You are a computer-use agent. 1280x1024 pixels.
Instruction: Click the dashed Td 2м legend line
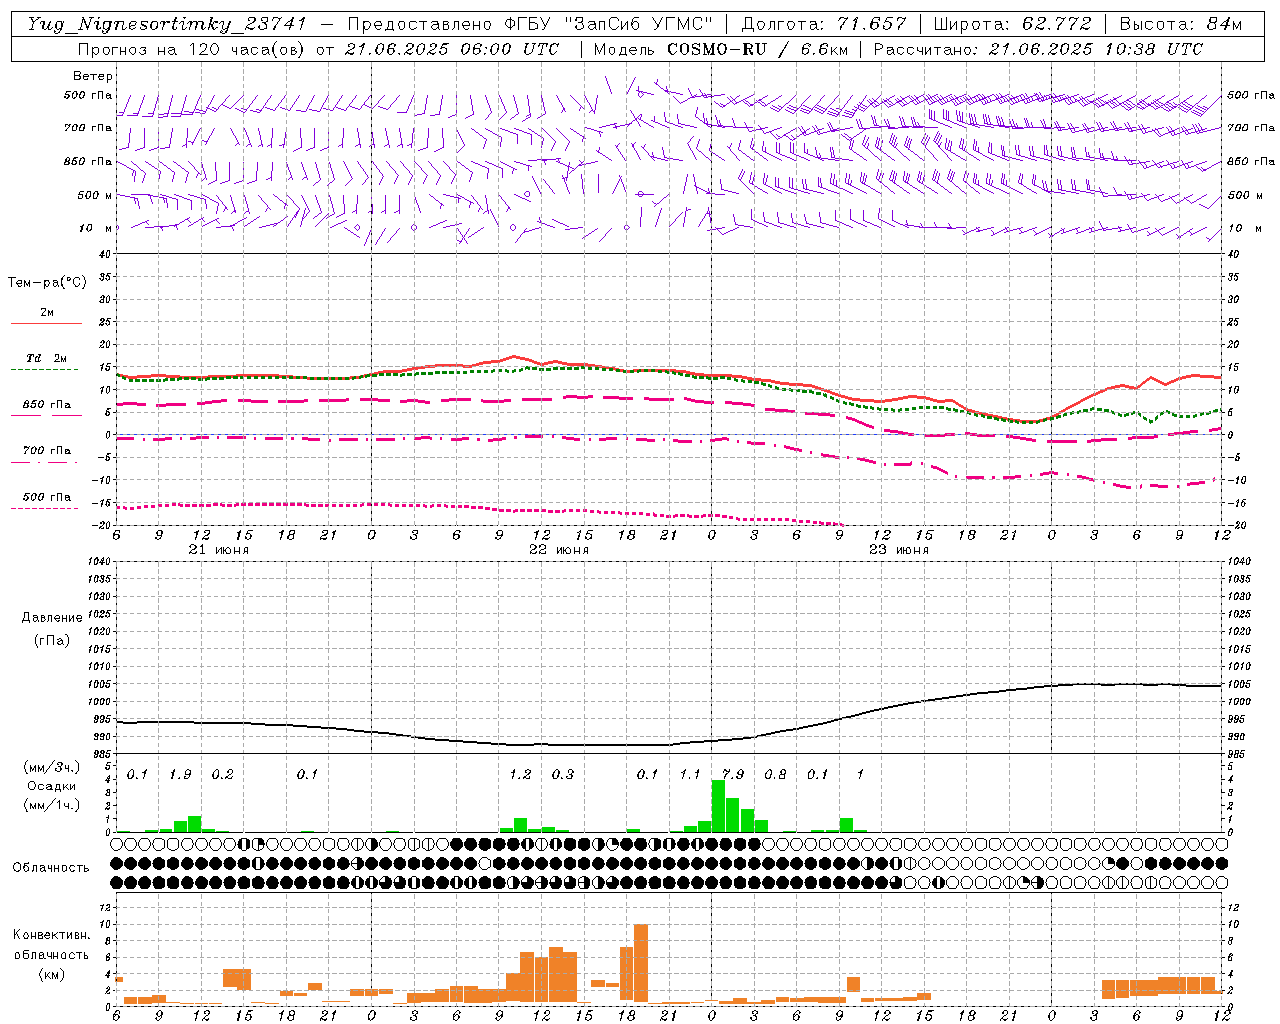44,369
